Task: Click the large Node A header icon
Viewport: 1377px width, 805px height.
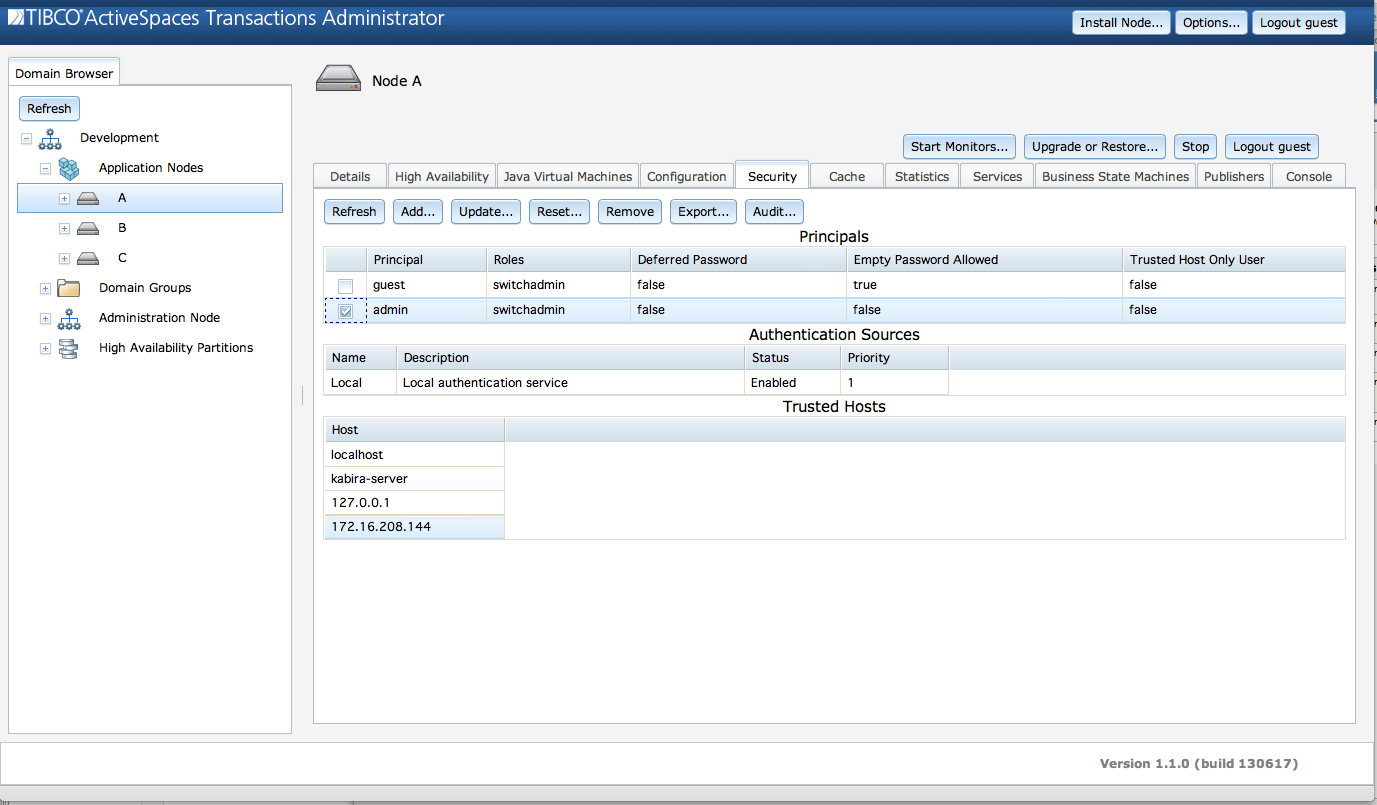Action: pyautogui.click(x=338, y=80)
